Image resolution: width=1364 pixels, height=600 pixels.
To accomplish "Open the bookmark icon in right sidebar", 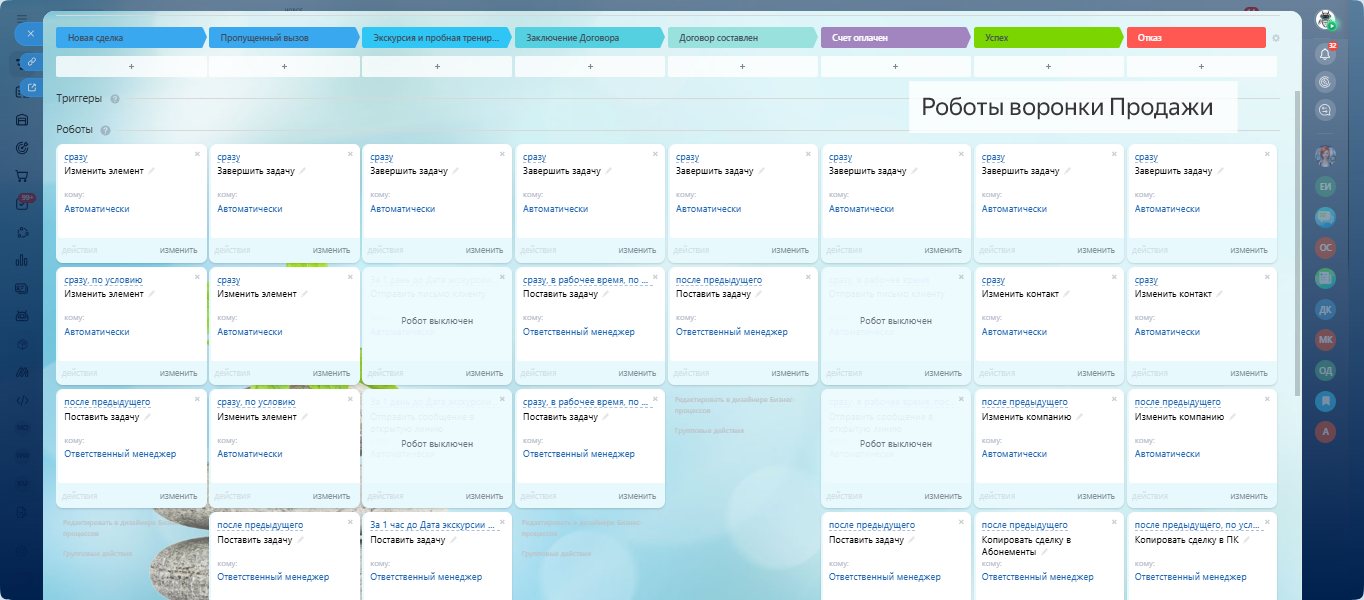I will pos(1326,401).
